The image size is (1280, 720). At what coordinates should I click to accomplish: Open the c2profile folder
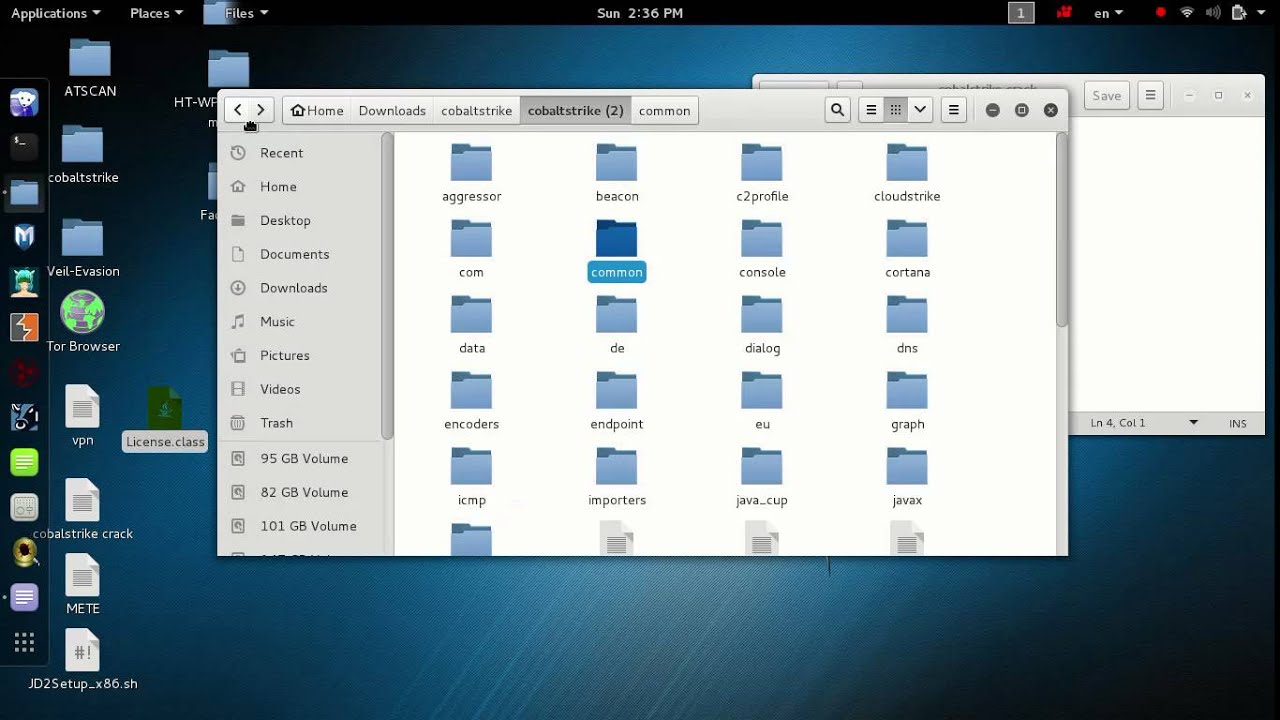762,173
